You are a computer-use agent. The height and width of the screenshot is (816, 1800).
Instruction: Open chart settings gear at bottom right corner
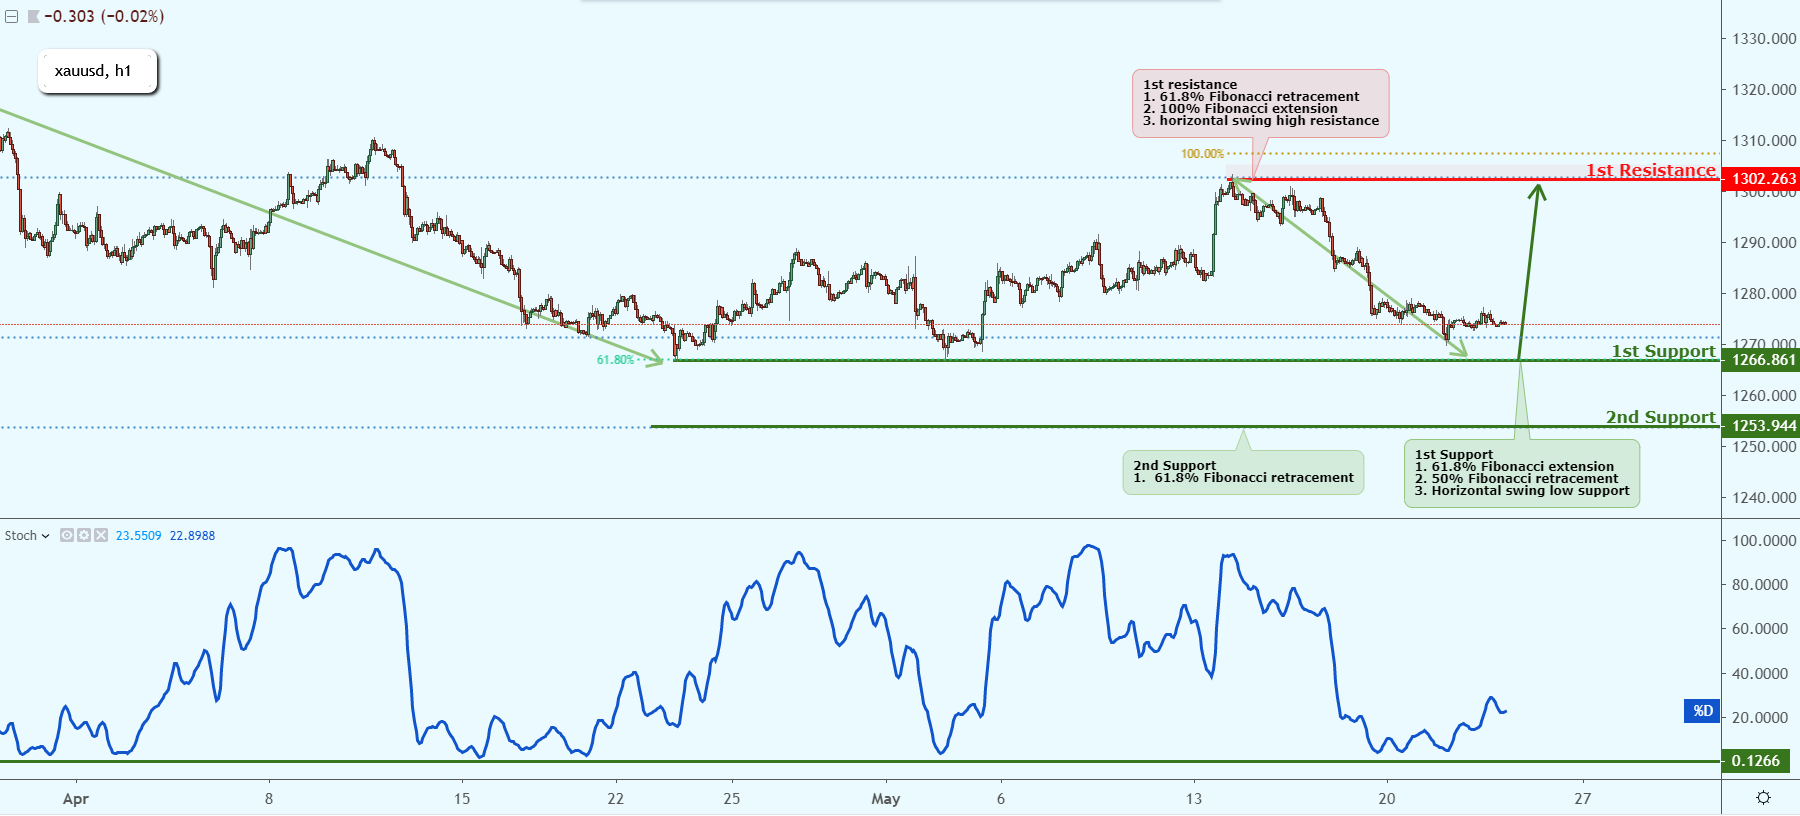pos(1763,798)
